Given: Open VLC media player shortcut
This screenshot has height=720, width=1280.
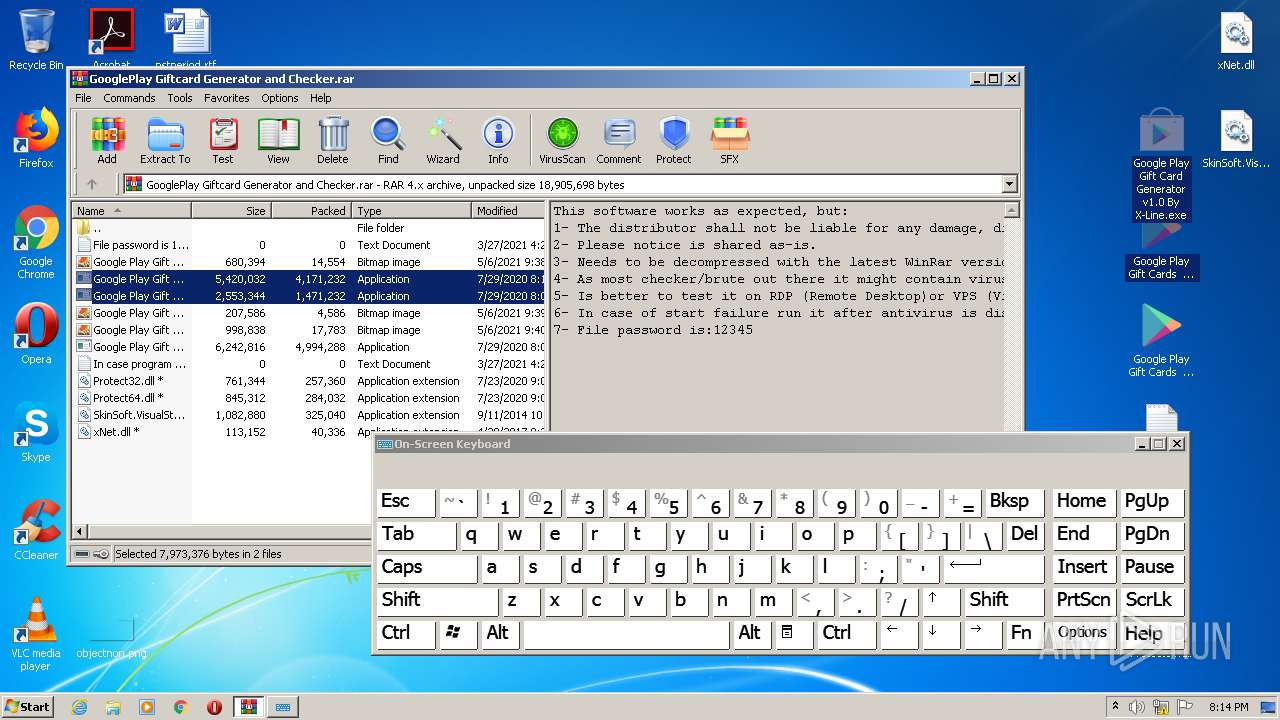Looking at the screenshot, I should pos(36,634).
